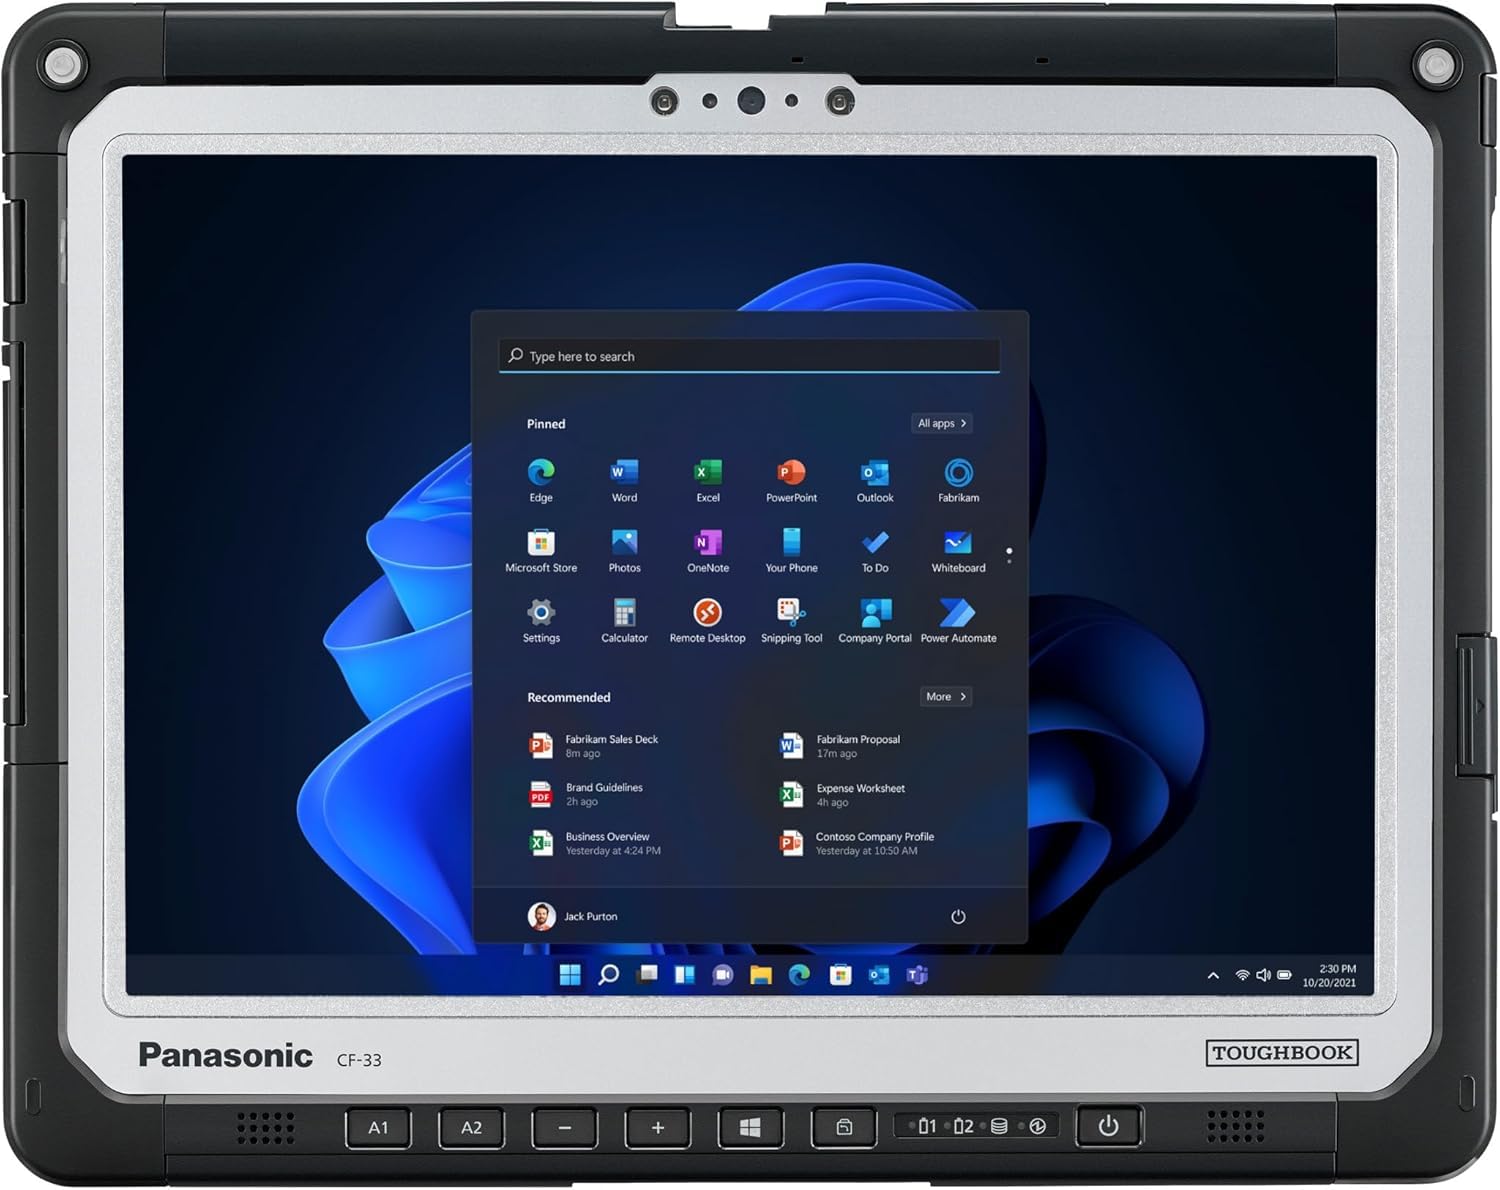Open the volume control in the system tray

pyautogui.click(x=1263, y=975)
